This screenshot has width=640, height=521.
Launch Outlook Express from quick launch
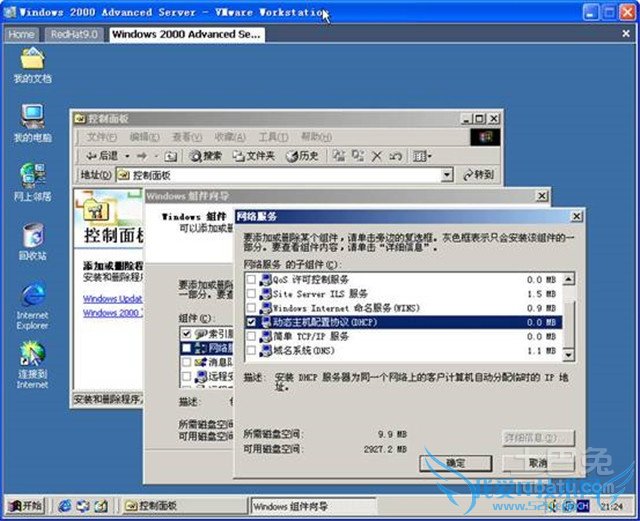[83, 506]
